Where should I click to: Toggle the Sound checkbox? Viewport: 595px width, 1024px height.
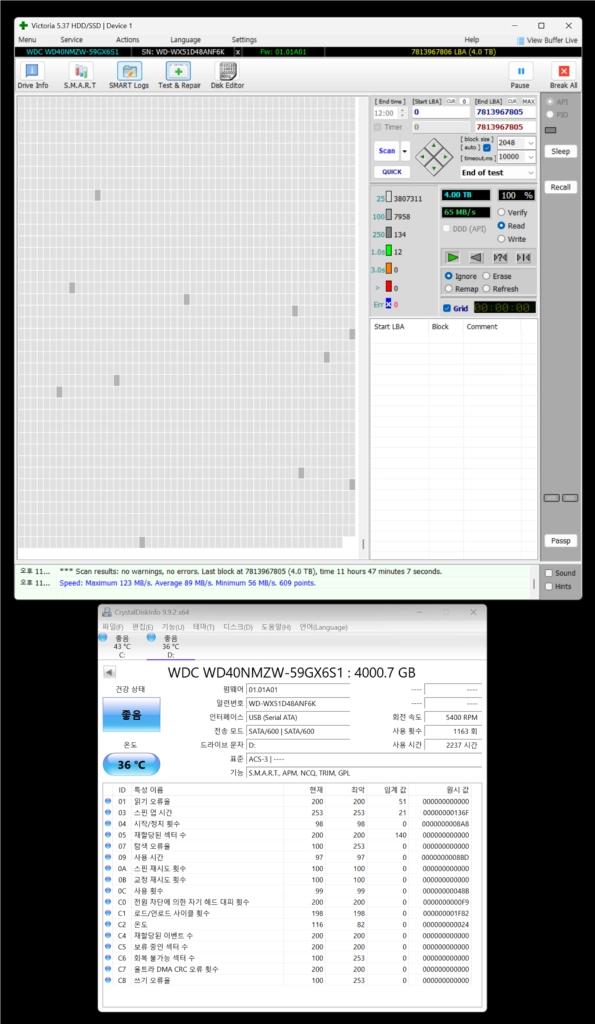(549, 573)
